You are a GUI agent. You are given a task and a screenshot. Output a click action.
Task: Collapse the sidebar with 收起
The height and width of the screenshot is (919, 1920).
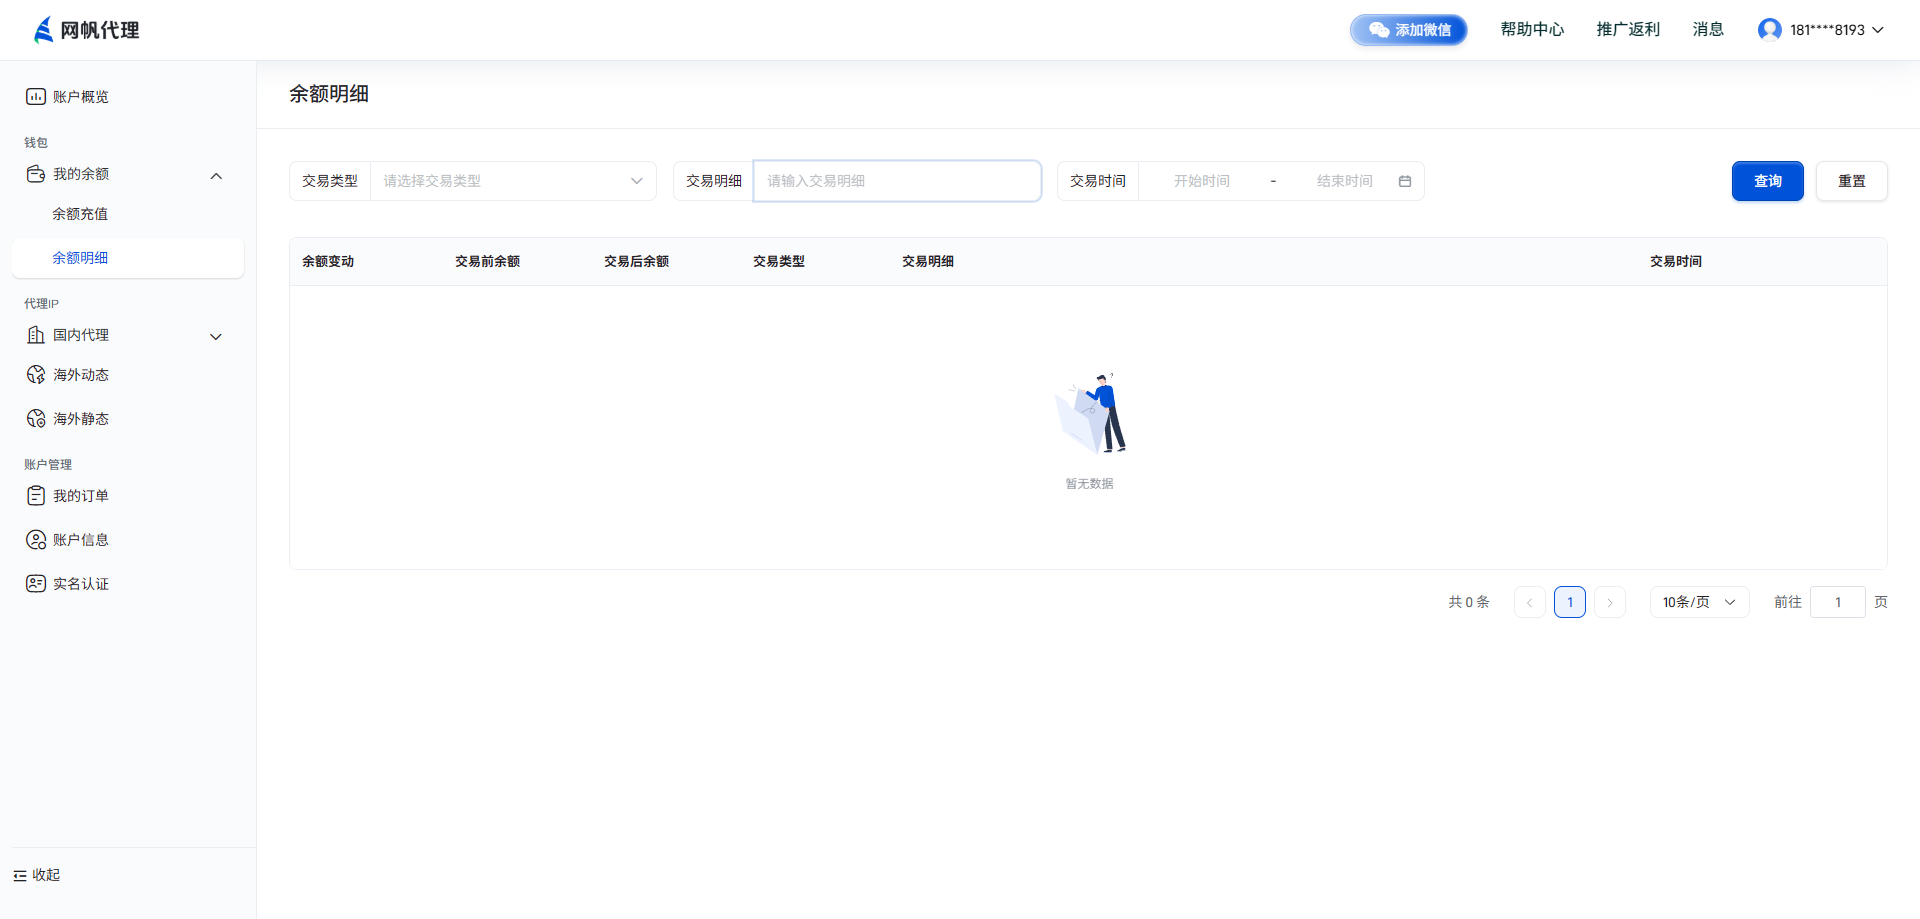37,875
